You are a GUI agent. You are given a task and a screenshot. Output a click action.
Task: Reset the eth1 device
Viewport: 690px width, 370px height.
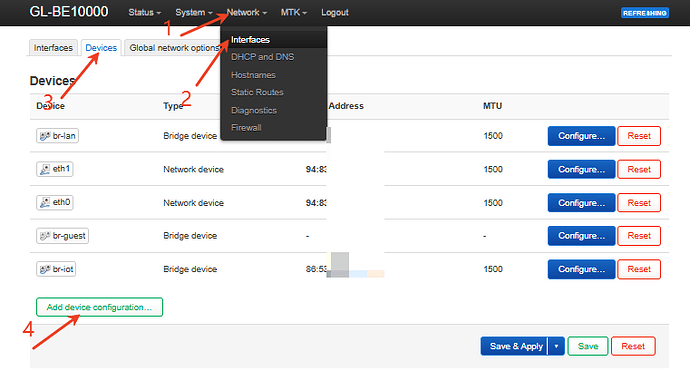639,169
